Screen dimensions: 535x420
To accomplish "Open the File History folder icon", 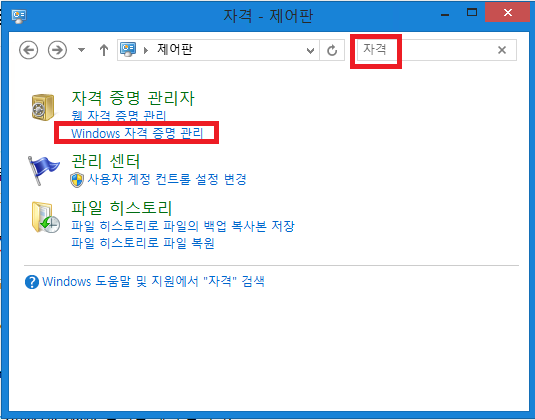I will tap(45, 217).
